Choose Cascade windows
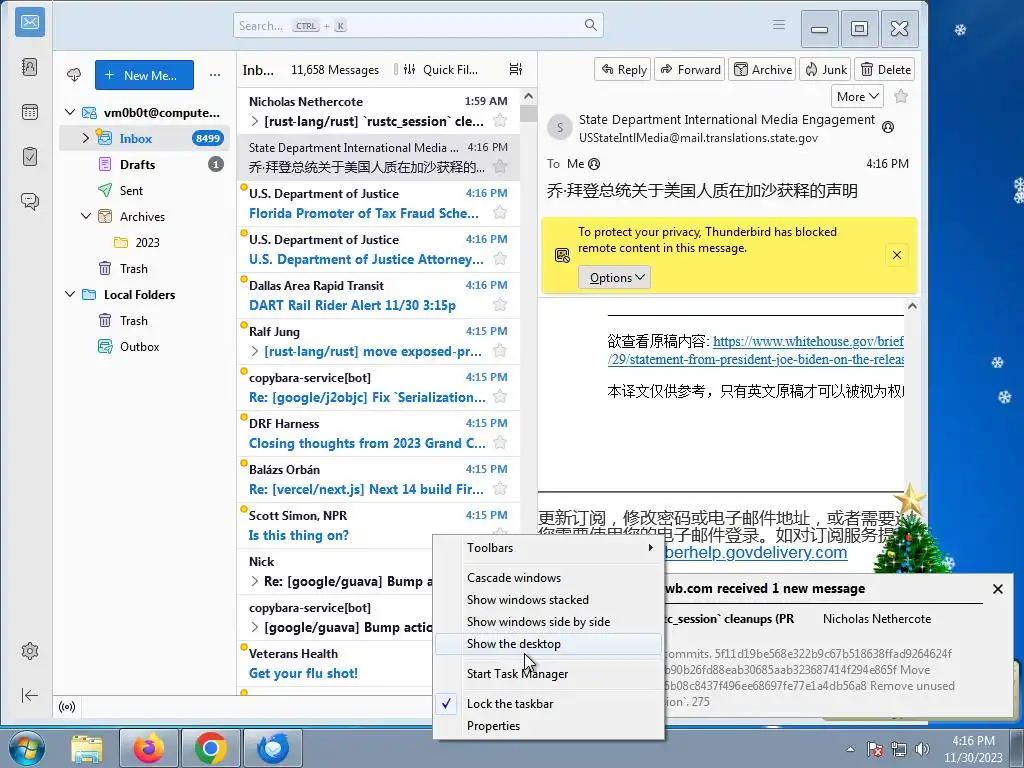Screen dimensions: 1024x768 (x=549, y=577)
